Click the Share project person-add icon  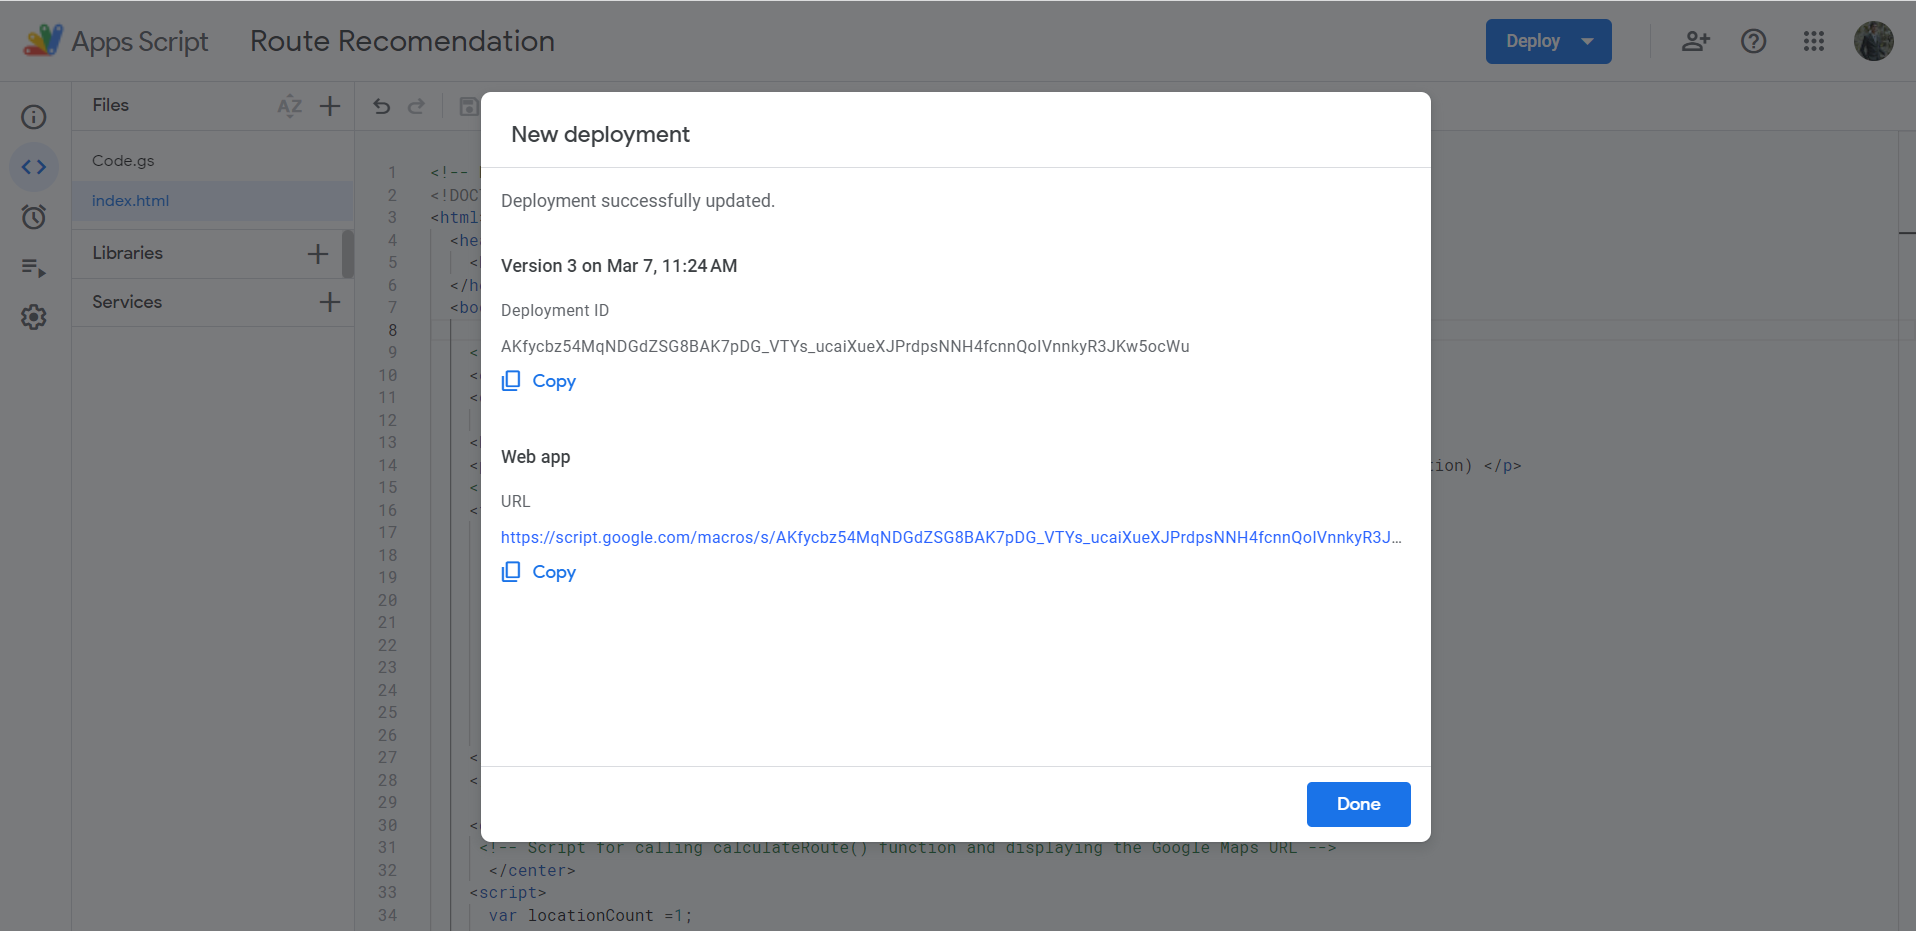pyautogui.click(x=1695, y=41)
